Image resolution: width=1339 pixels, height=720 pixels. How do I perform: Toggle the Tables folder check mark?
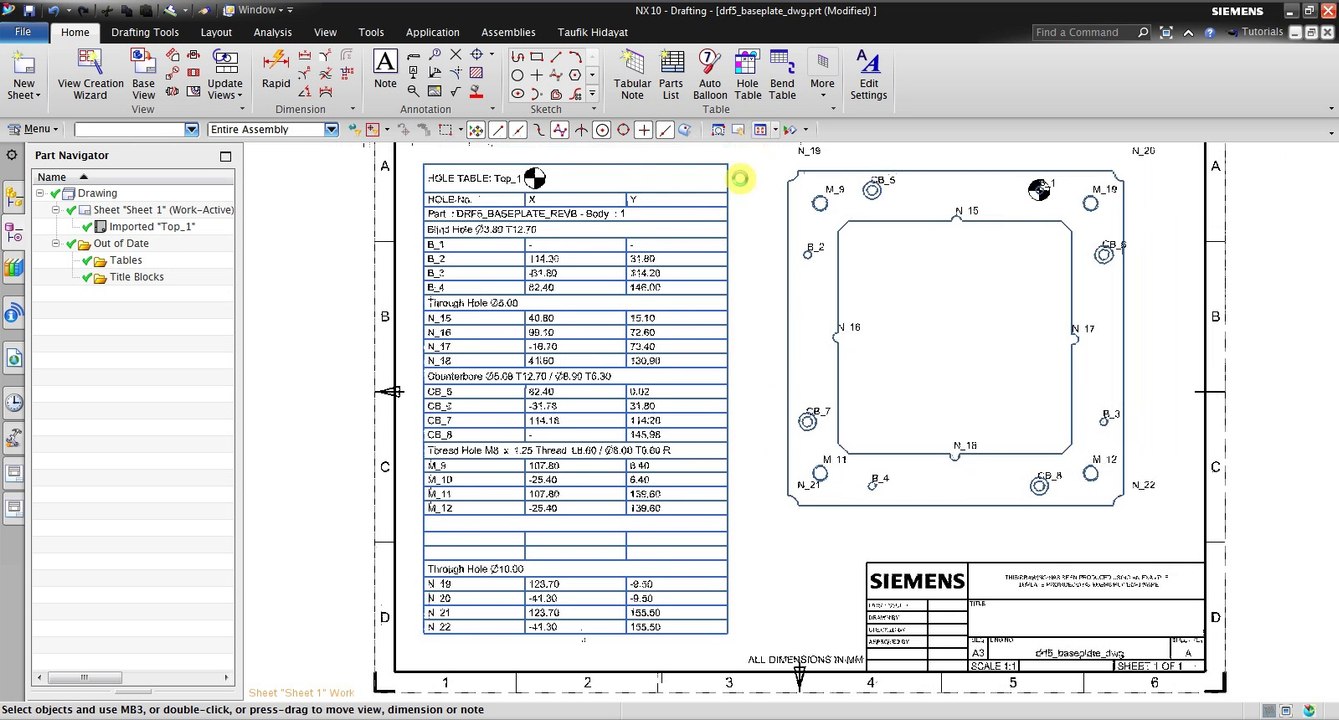tap(87, 260)
